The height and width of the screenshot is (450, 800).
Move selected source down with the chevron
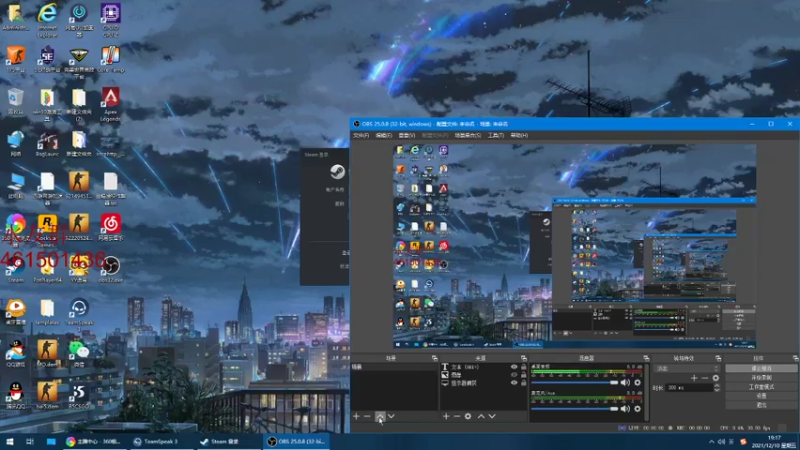(x=492, y=416)
